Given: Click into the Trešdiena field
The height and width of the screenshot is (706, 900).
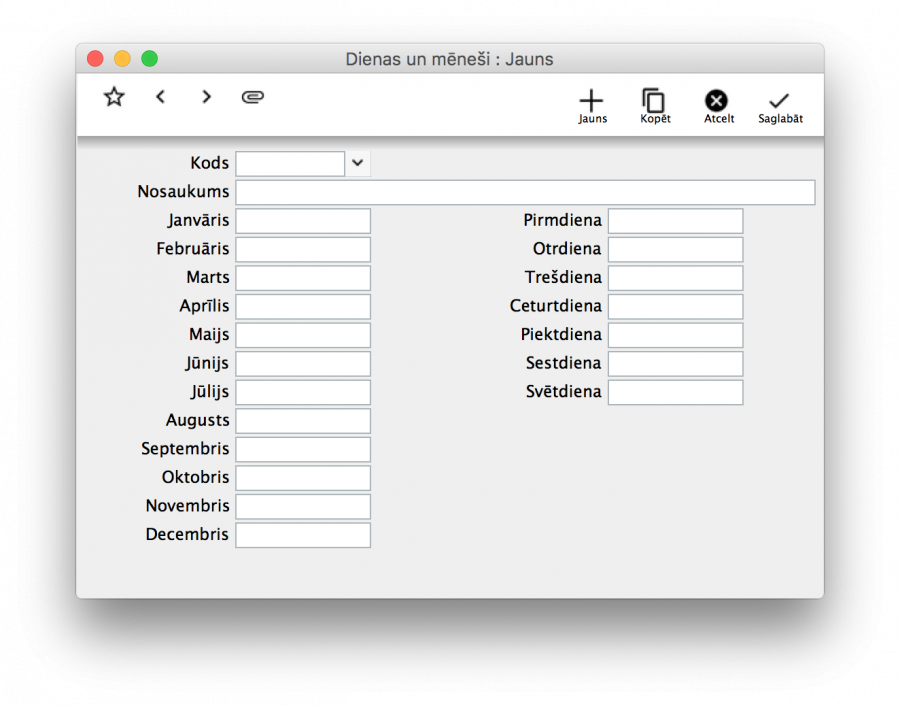Looking at the screenshot, I should point(675,278).
